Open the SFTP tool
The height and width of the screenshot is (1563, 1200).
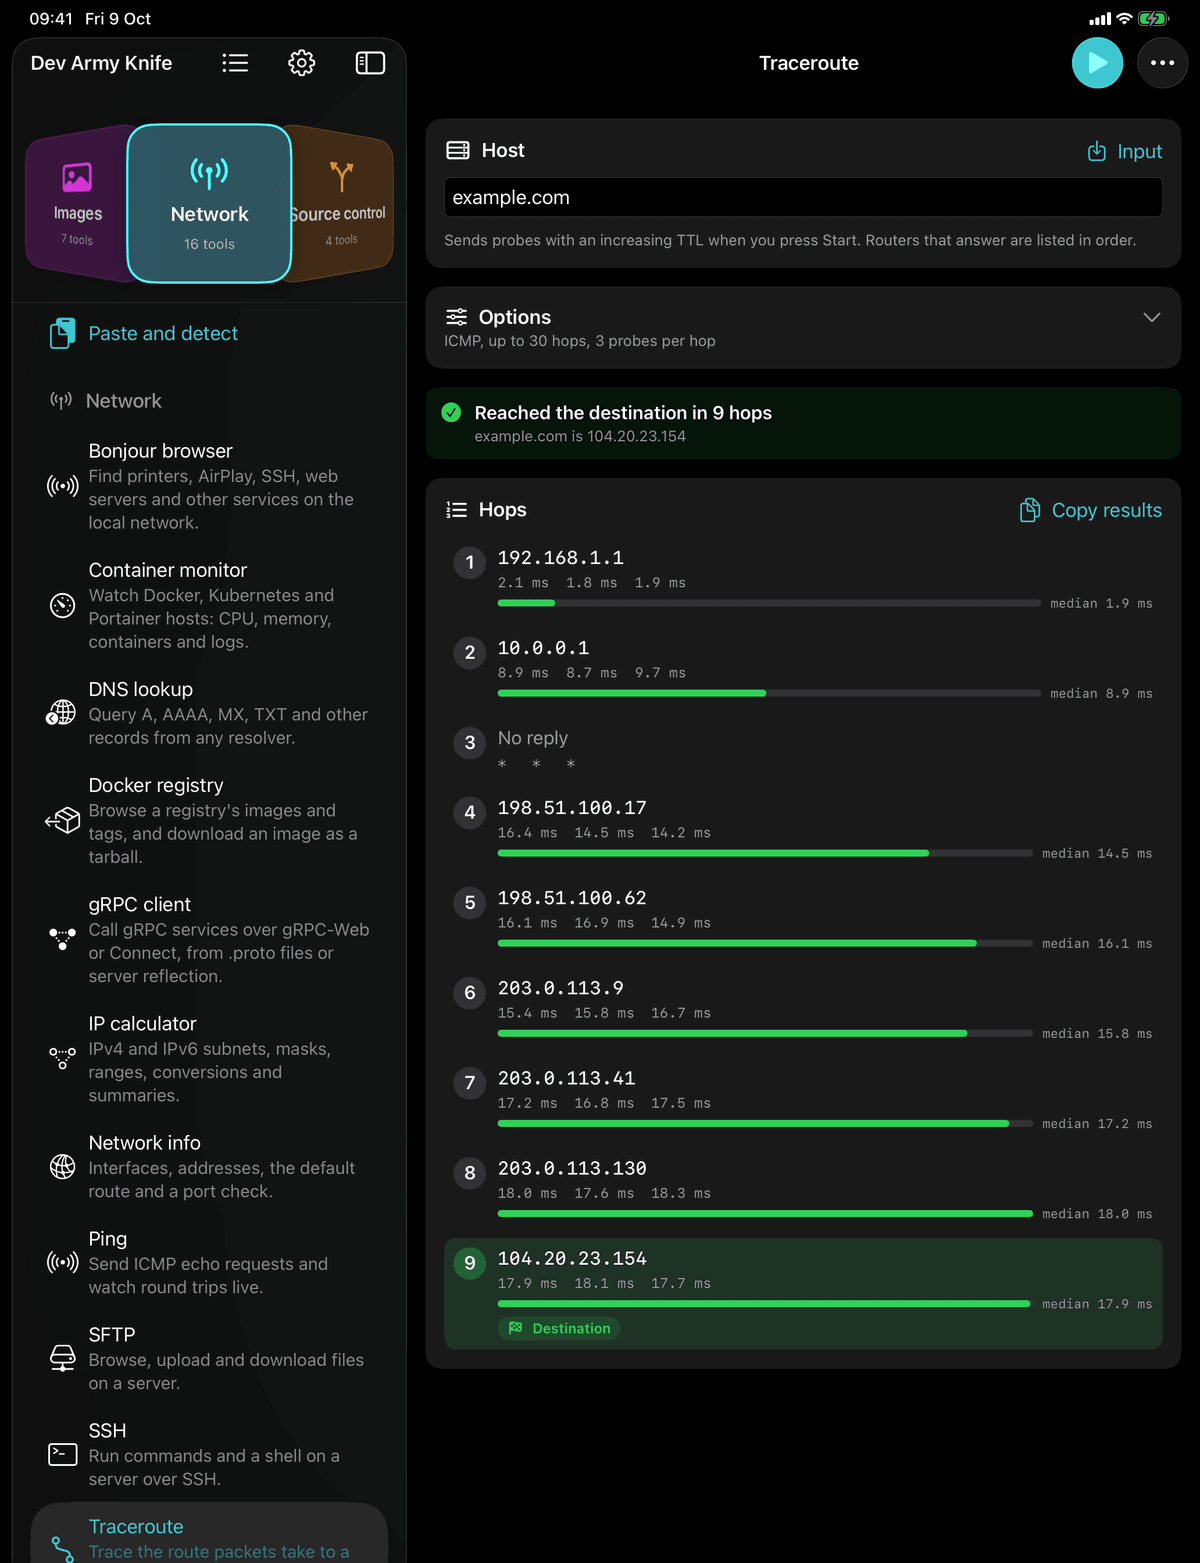pos(209,1358)
